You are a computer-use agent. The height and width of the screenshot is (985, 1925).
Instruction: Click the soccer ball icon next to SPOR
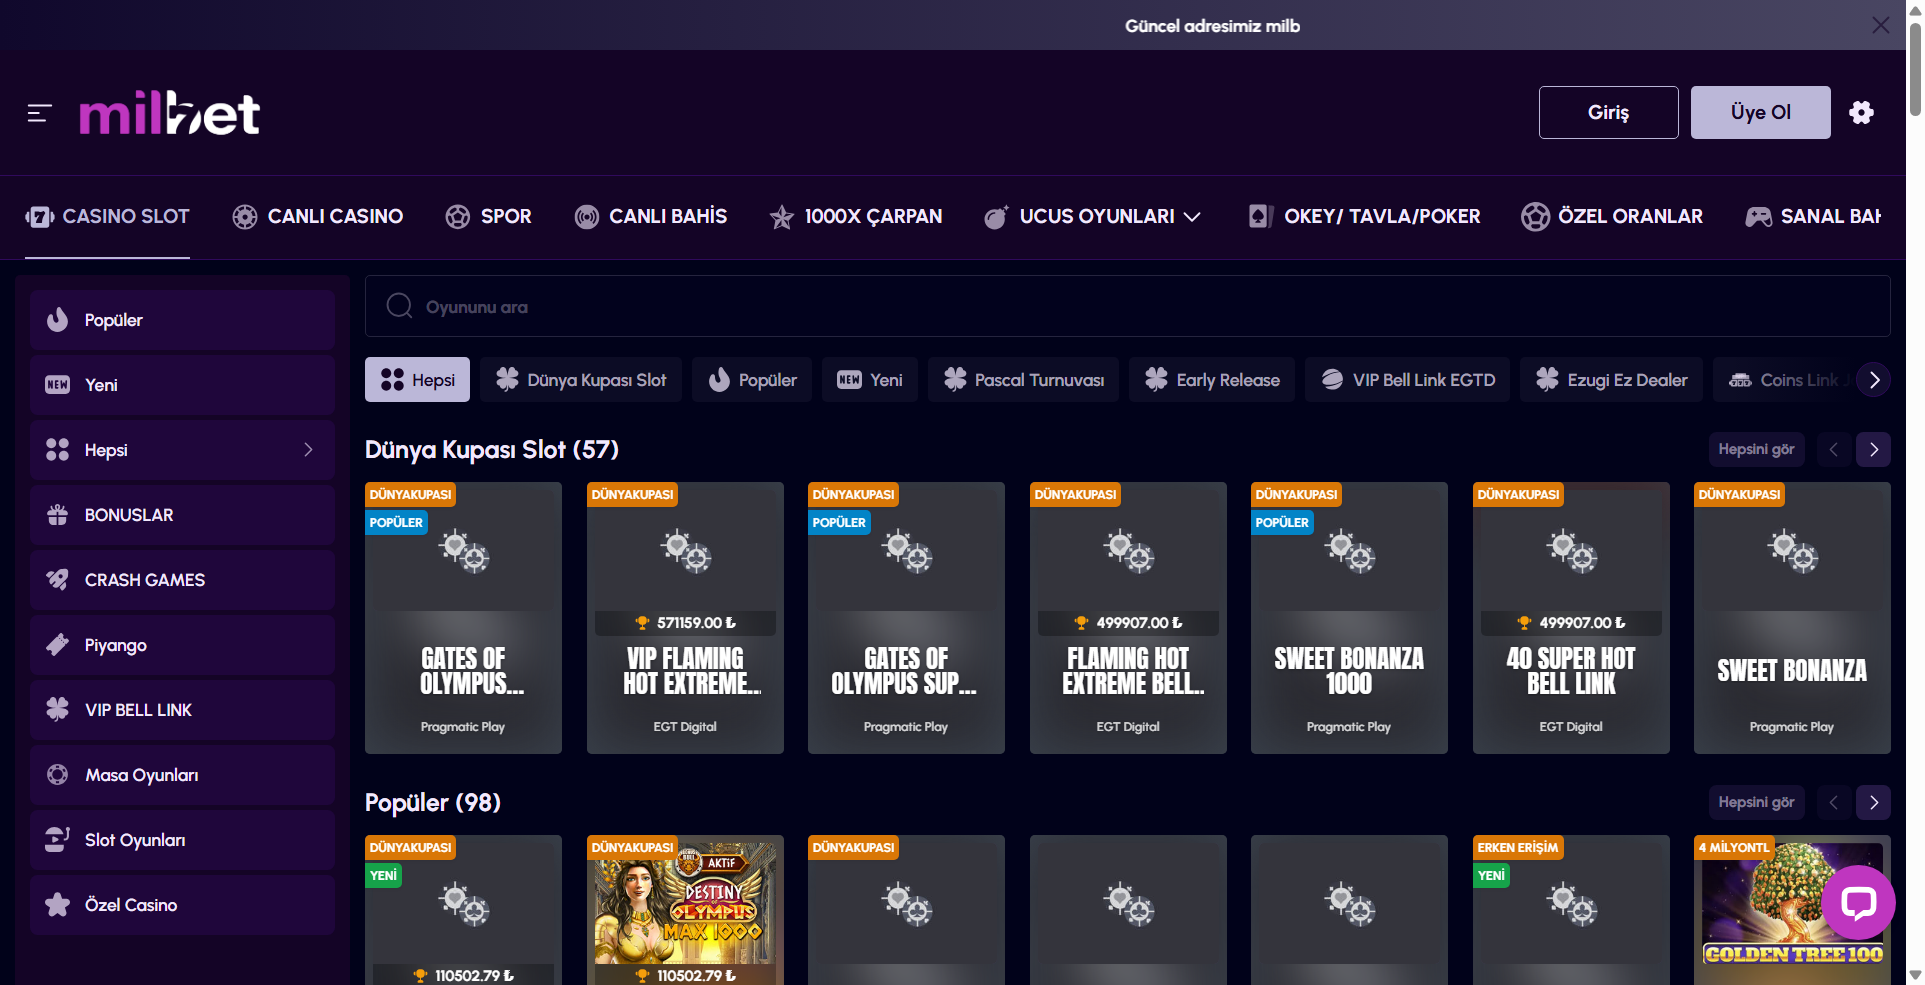coord(458,217)
